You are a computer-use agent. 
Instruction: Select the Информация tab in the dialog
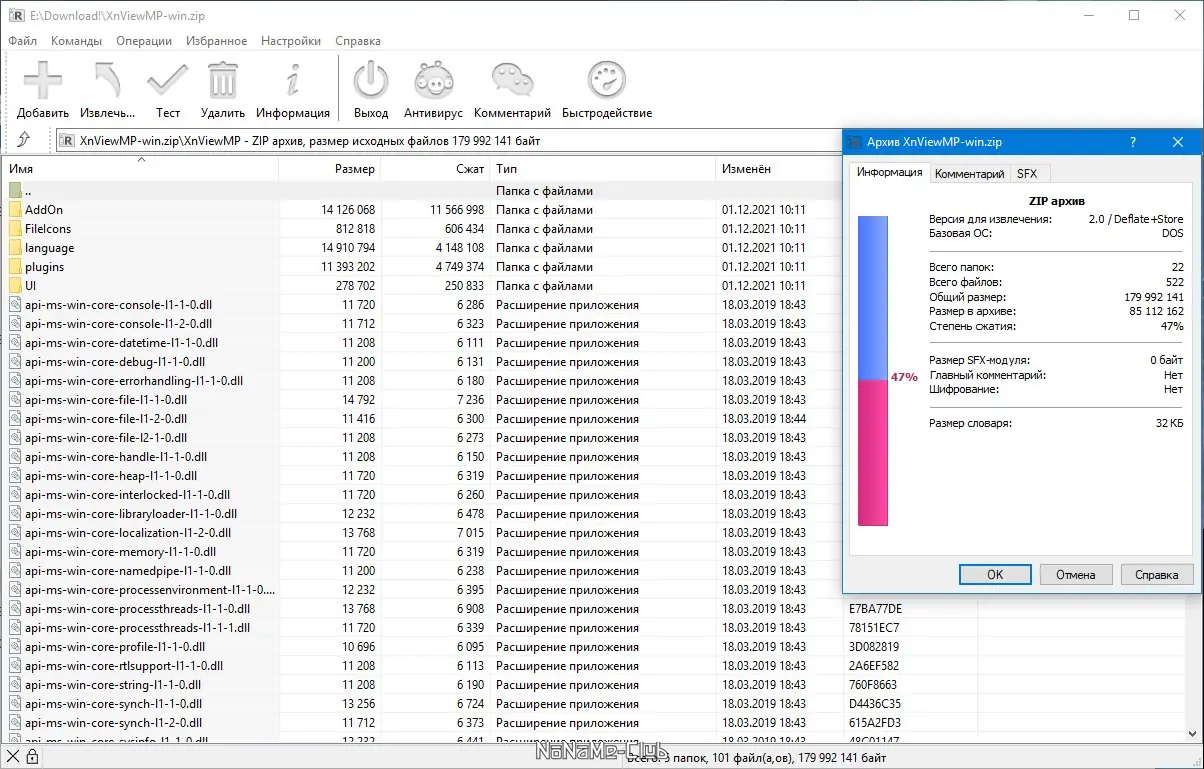pyautogui.click(x=889, y=172)
